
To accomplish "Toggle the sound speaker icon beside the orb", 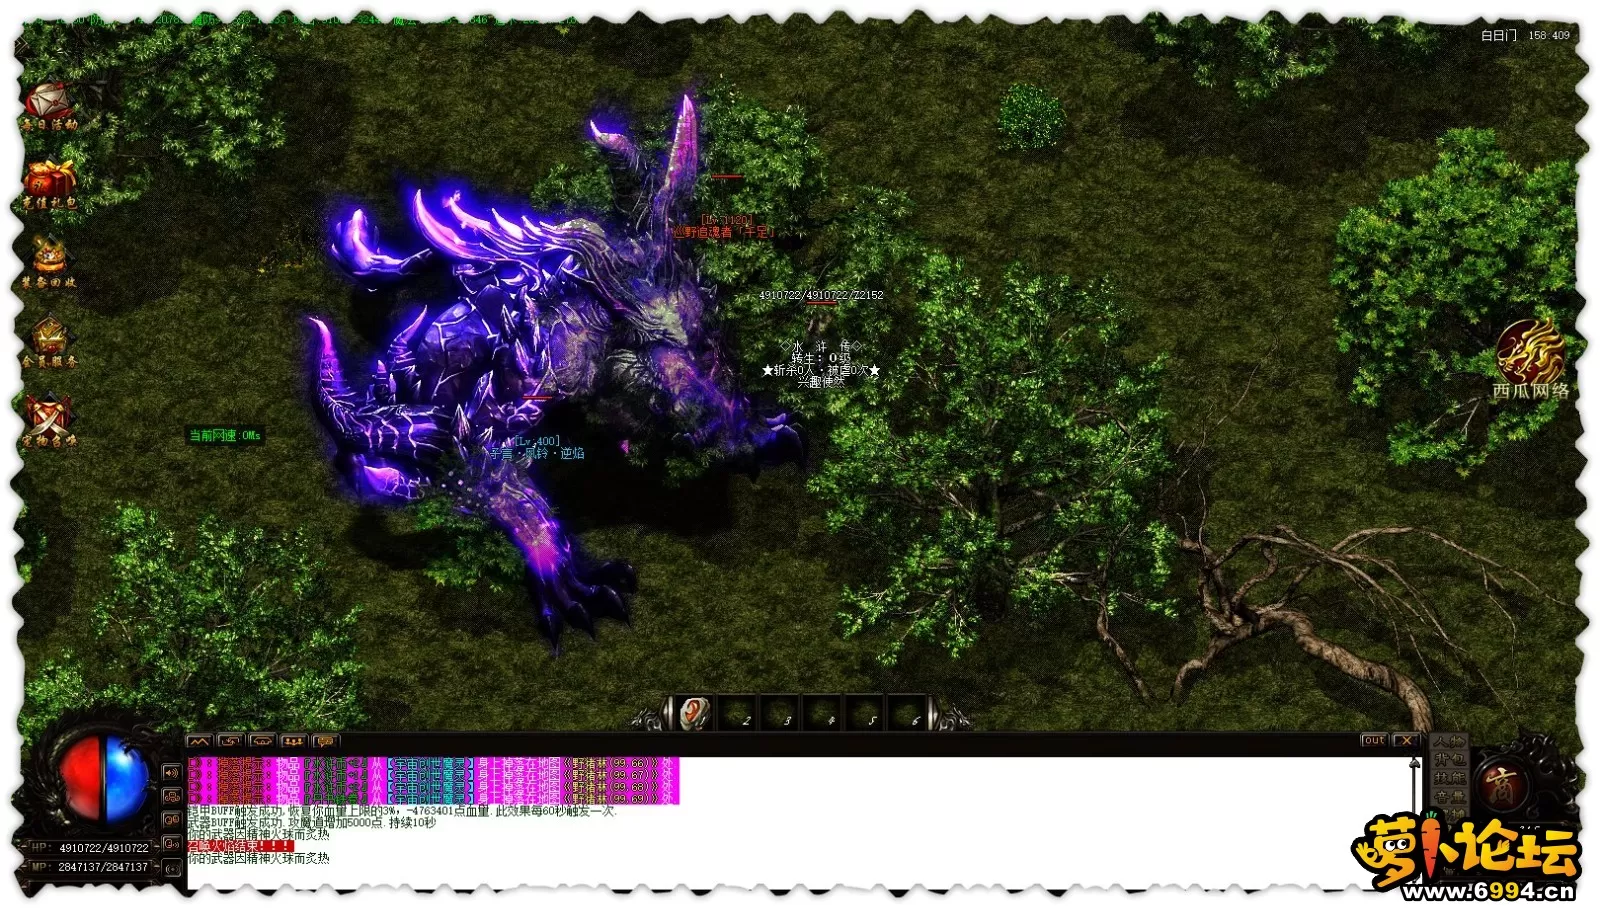I will 171,773.
